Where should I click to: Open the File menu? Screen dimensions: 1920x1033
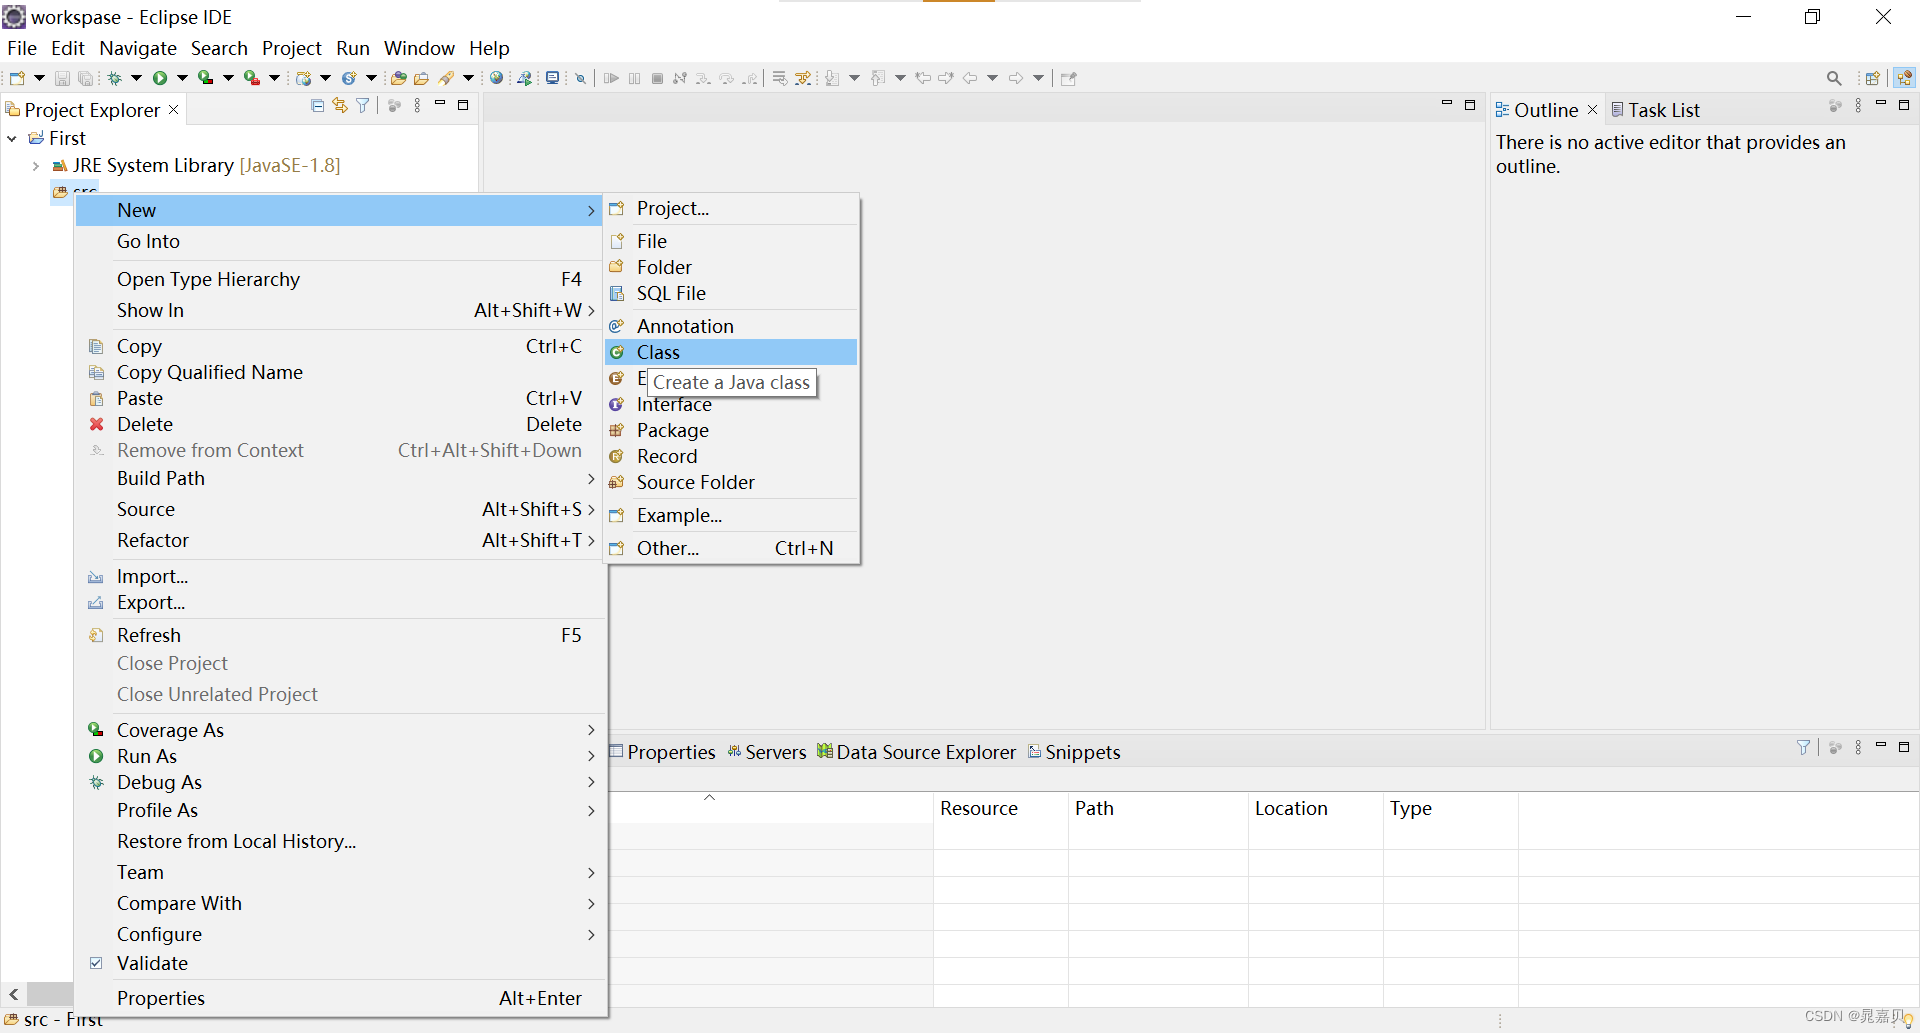(x=22, y=48)
